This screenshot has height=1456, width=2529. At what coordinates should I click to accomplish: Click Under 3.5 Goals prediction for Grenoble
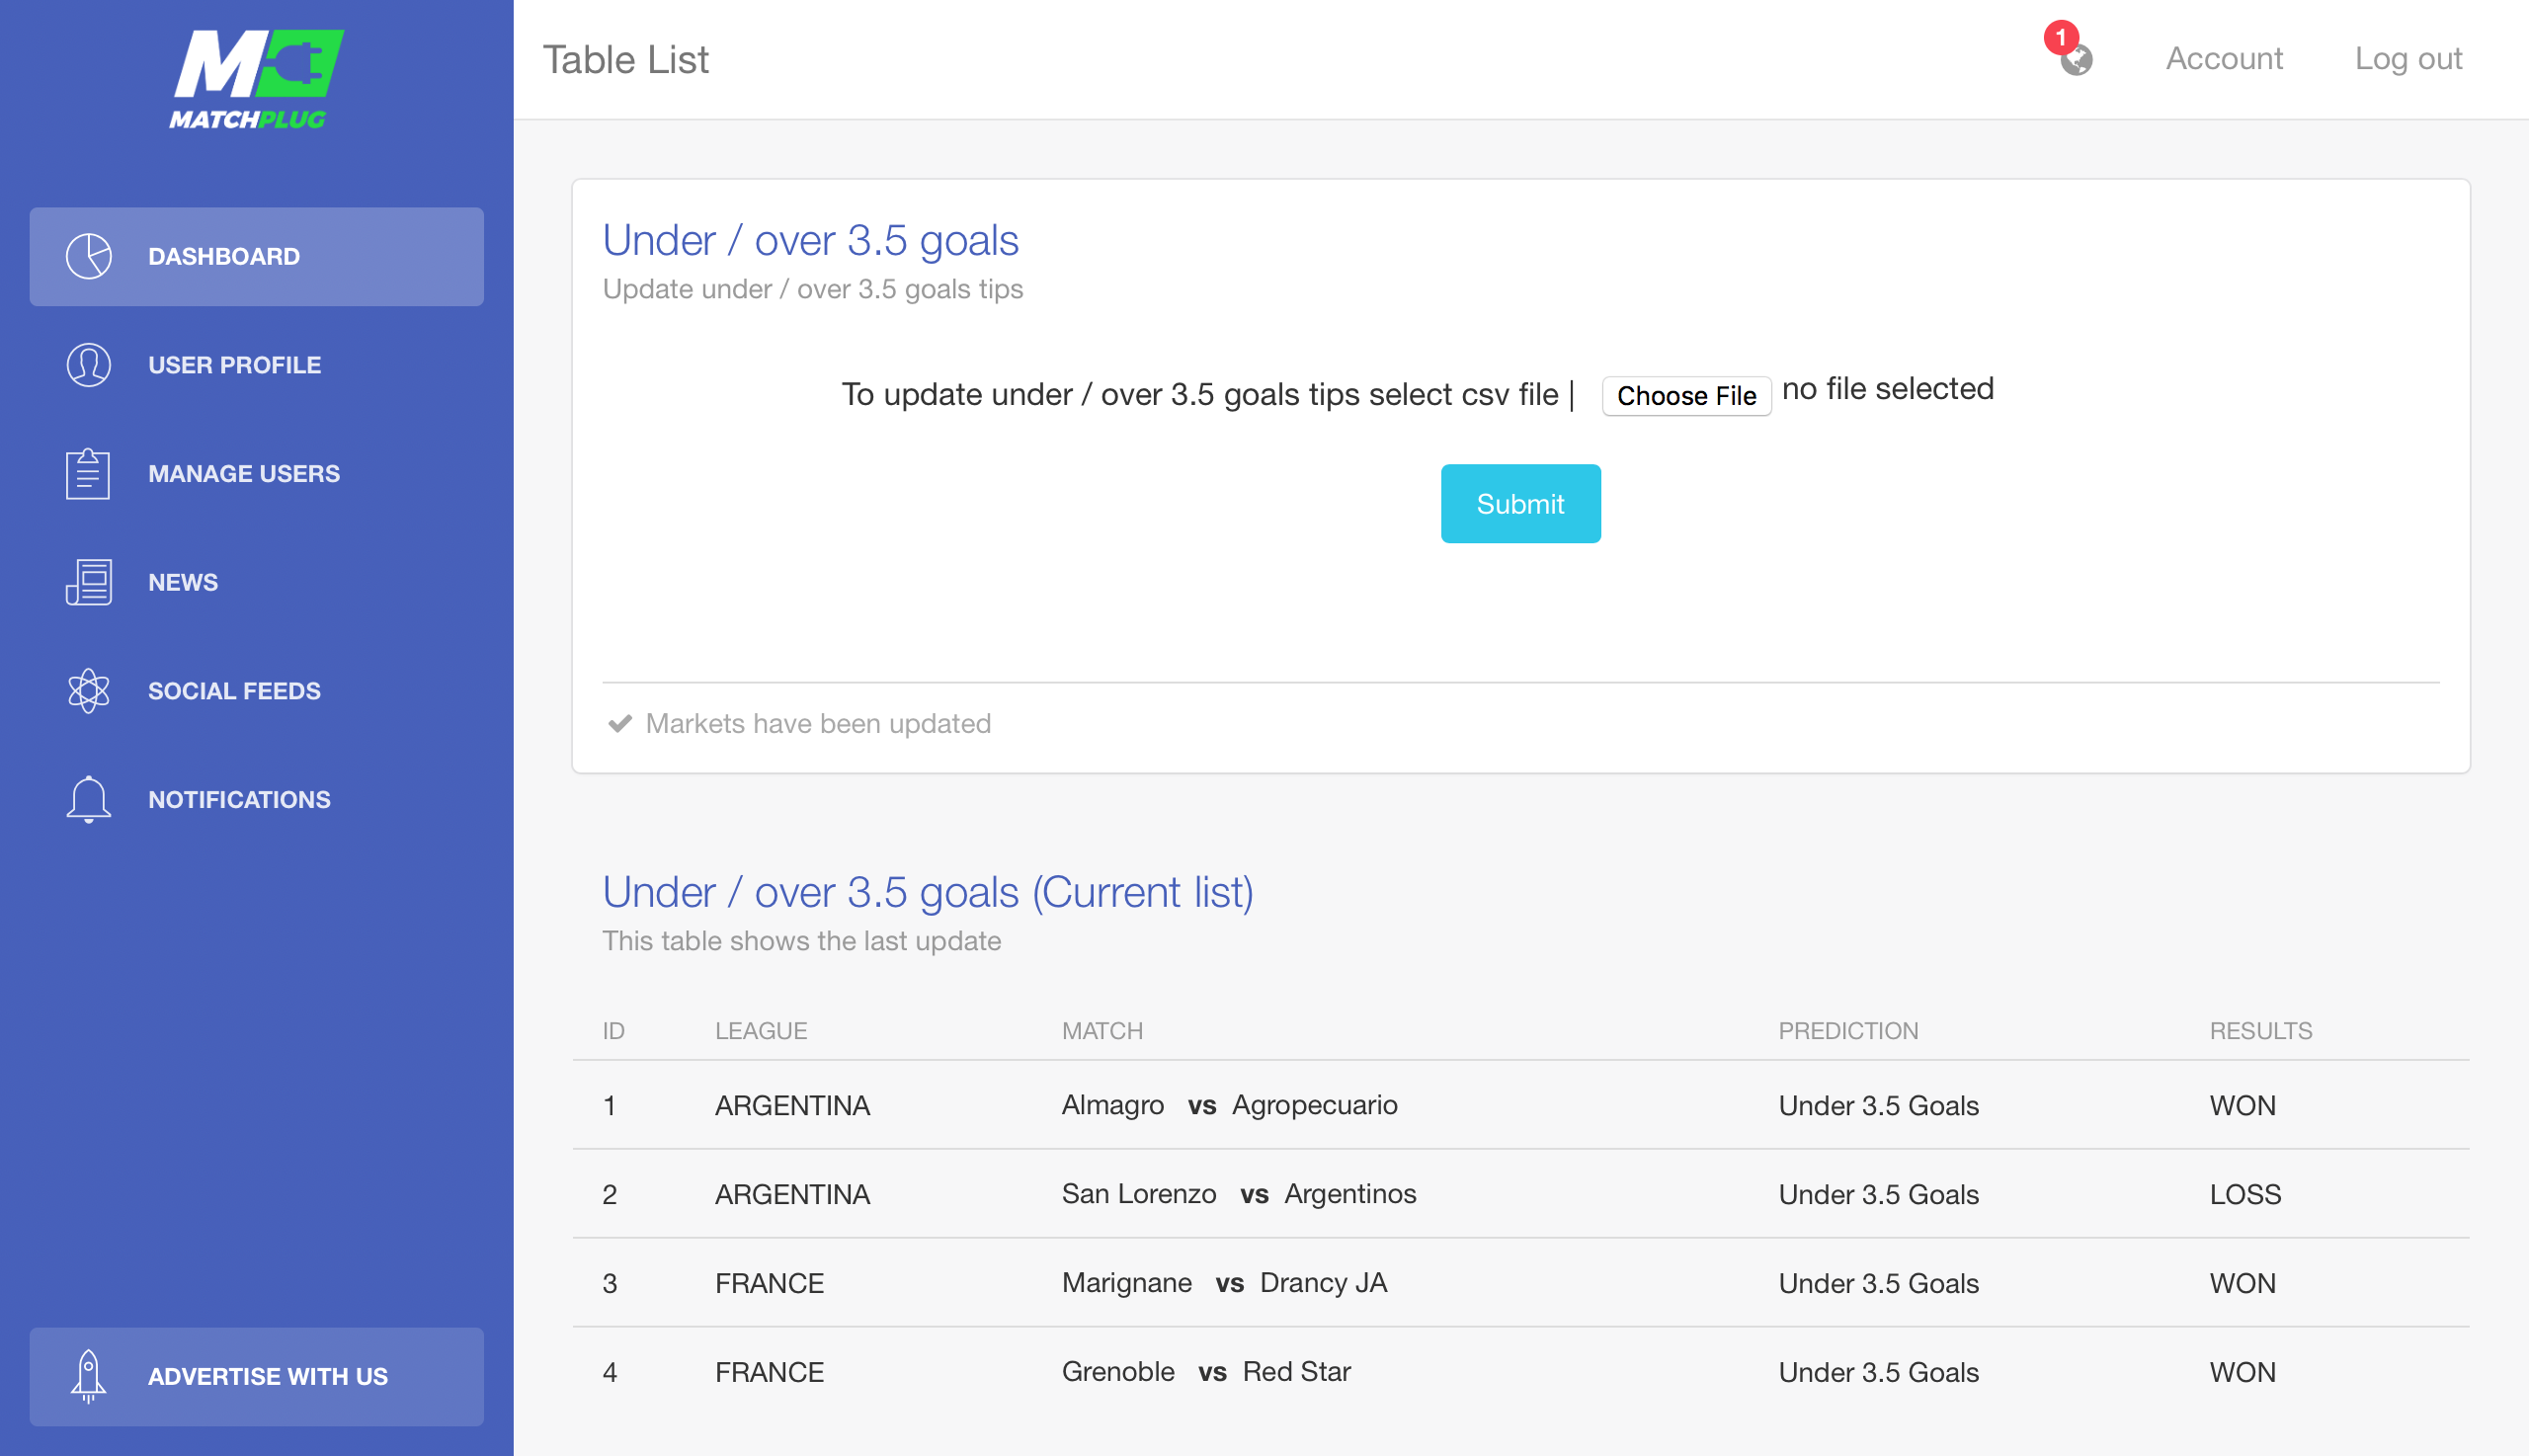click(1879, 1373)
